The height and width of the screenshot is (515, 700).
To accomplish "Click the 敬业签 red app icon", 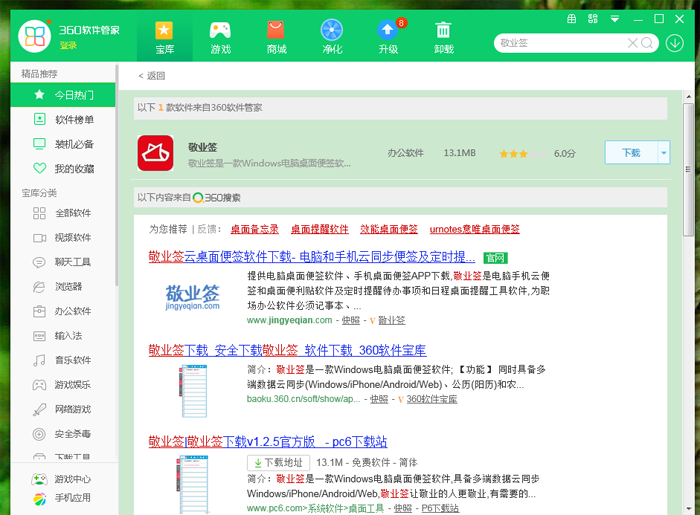I will click(x=155, y=153).
